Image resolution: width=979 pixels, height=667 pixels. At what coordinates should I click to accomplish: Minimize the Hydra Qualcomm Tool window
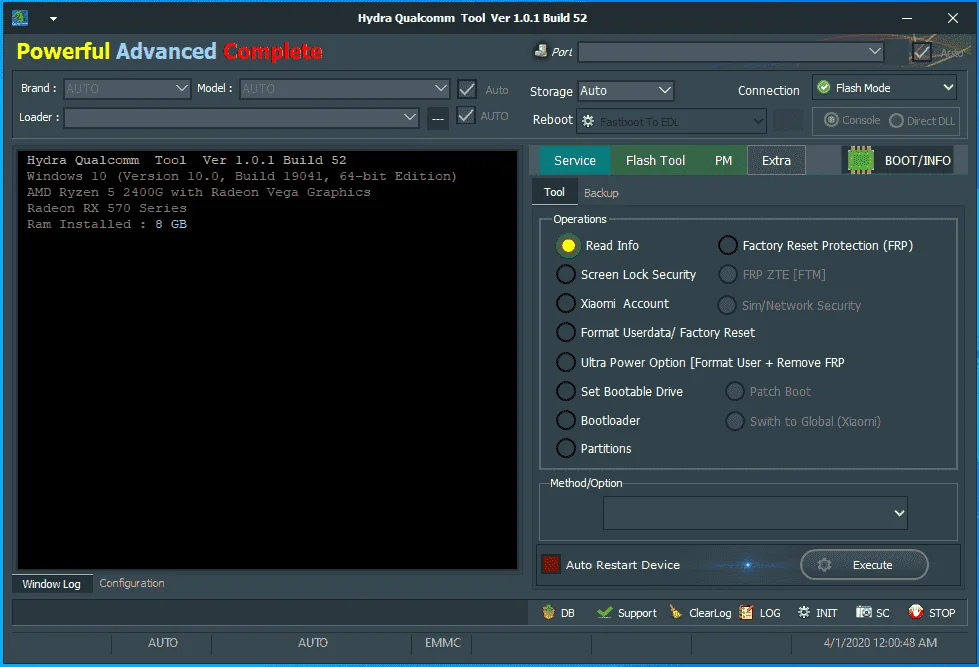(907, 18)
